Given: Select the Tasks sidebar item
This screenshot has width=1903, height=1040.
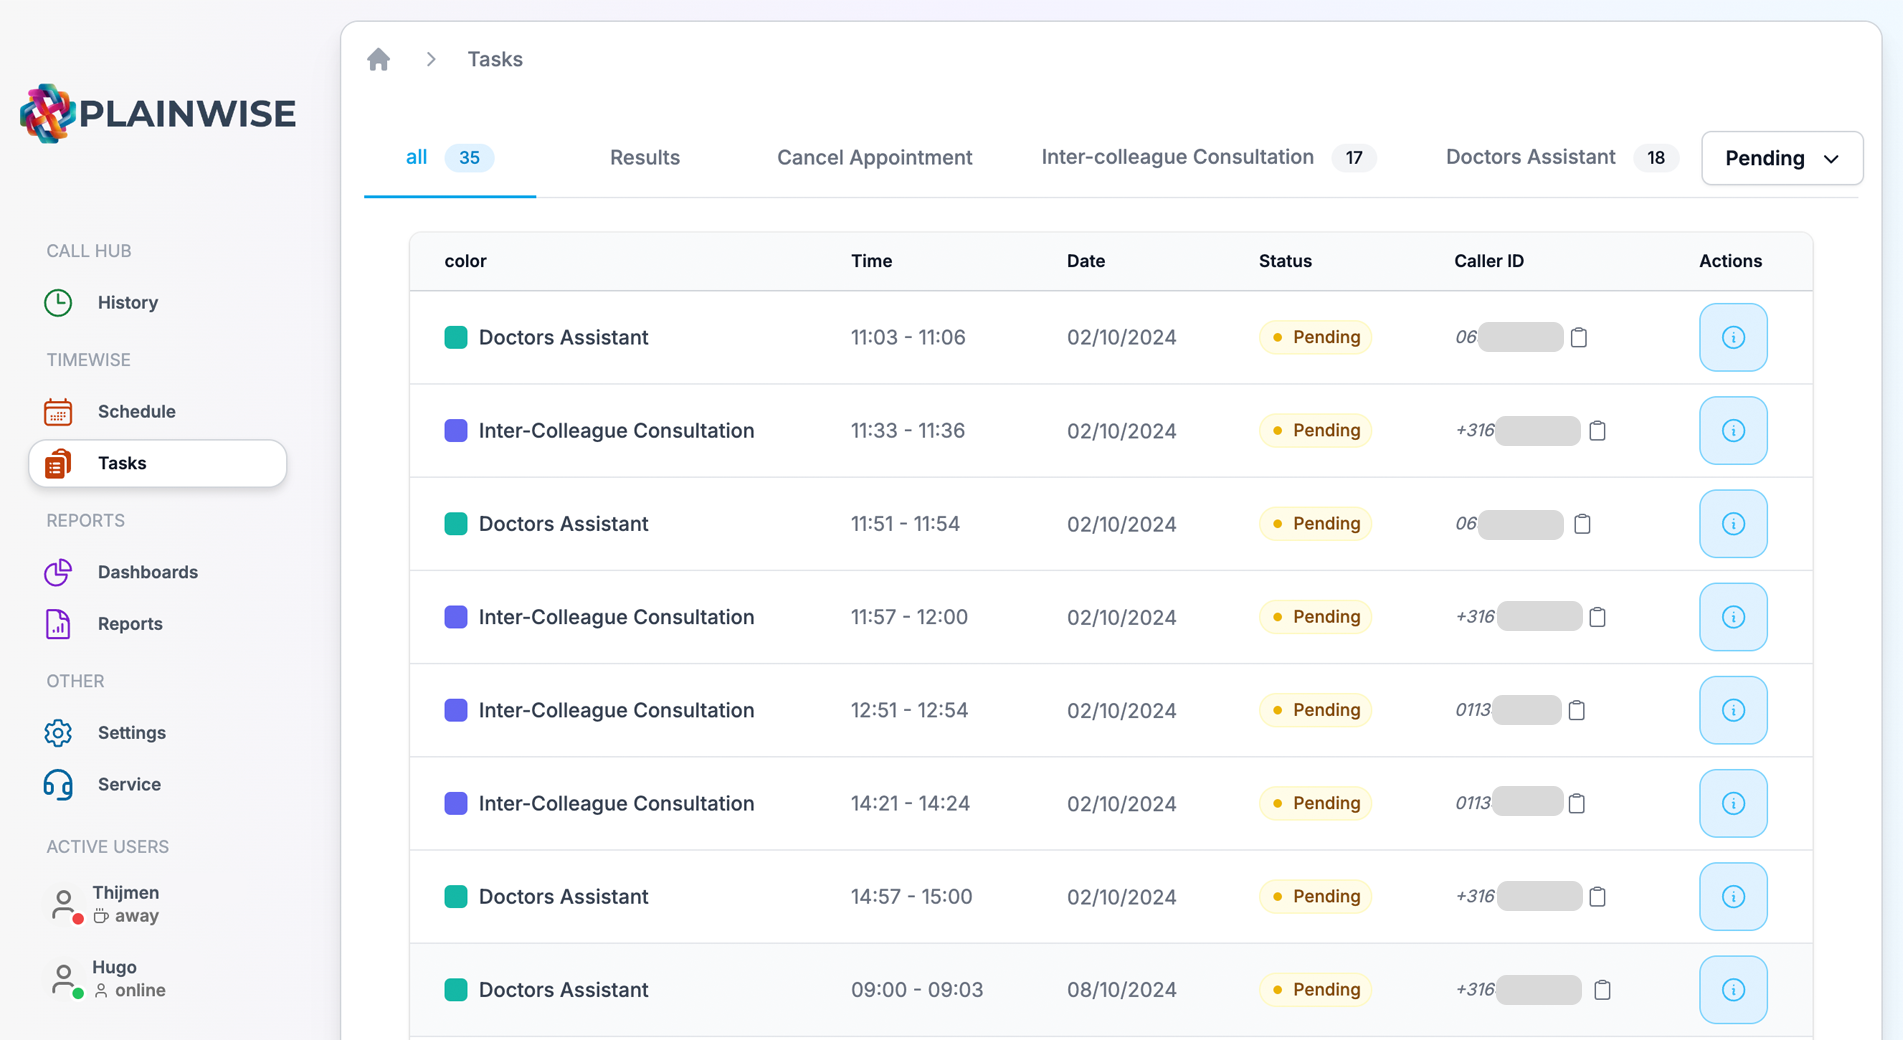Looking at the screenshot, I should click(158, 463).
